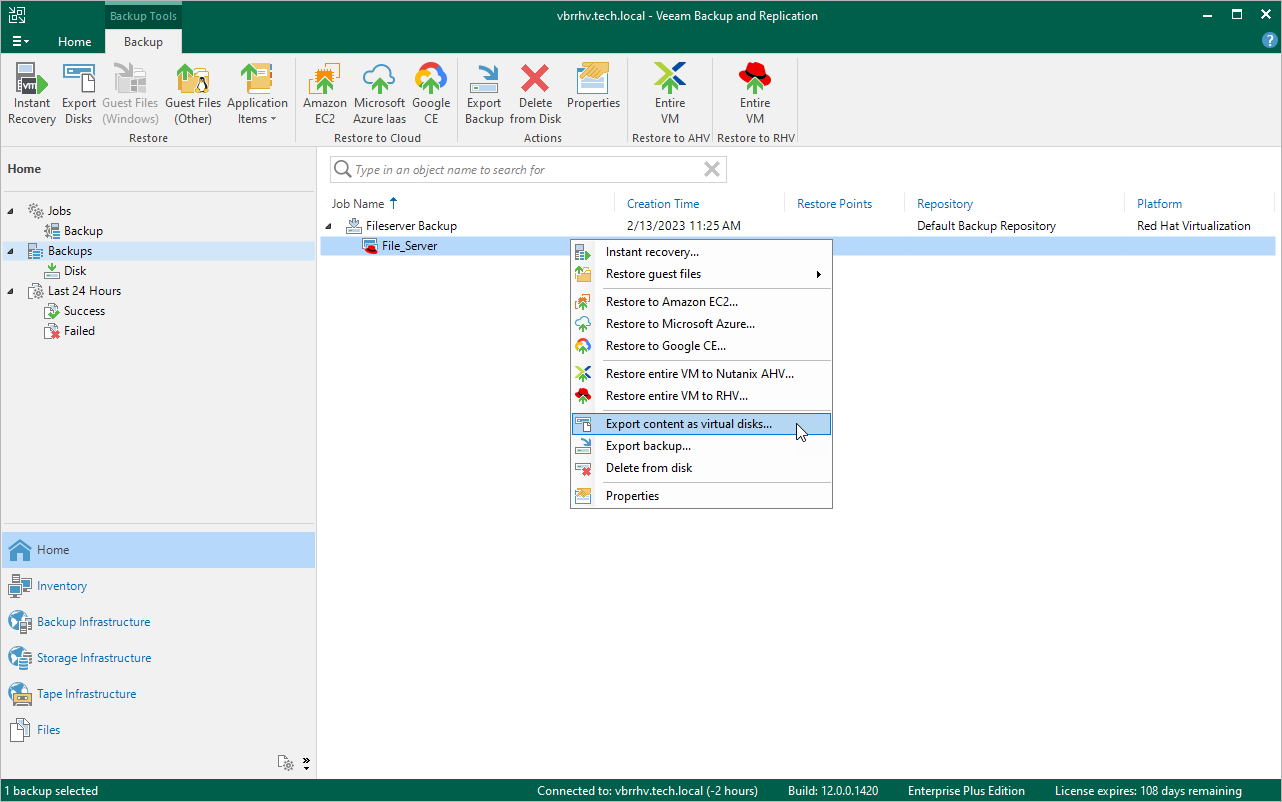Switch to Home view in sidebar

point(158,550)
